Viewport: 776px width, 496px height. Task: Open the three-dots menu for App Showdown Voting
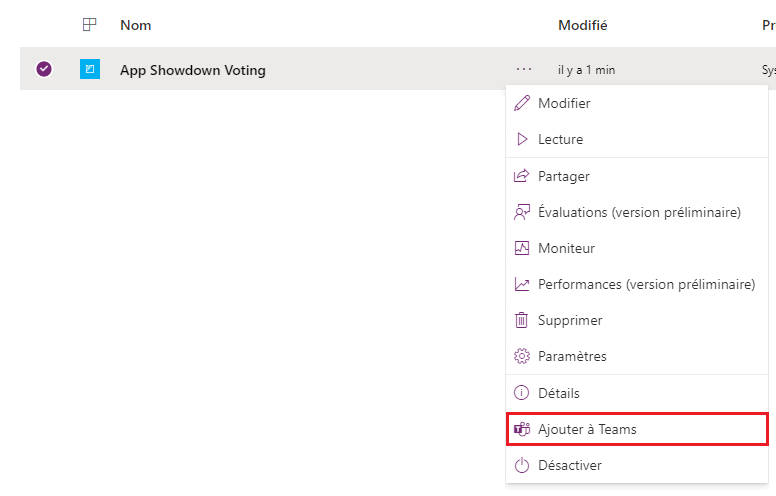point(524,69)
